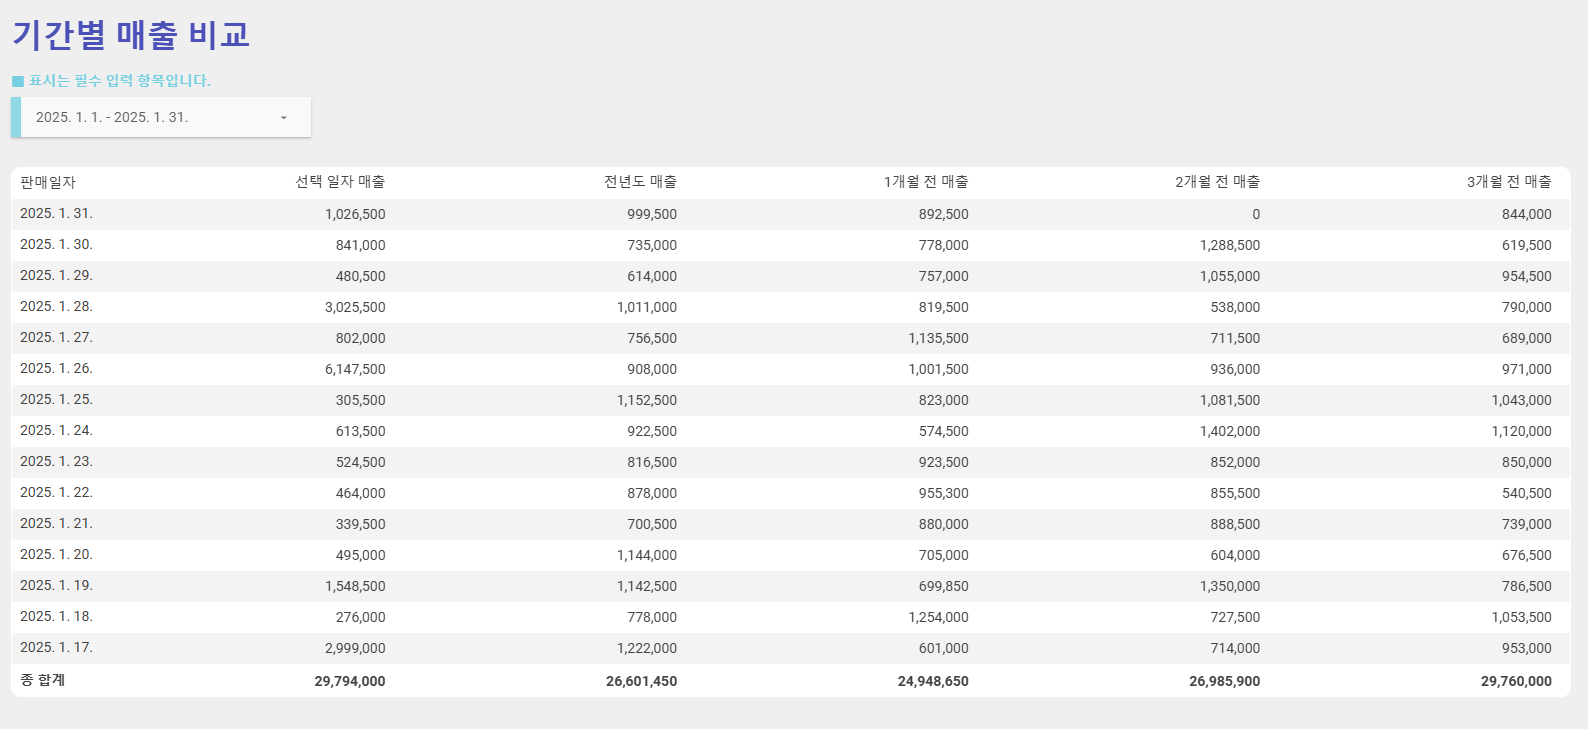Select the 2025. 1. 29. date cell
The height and width of the screenshot is (729, 1588).
(56, 276)
